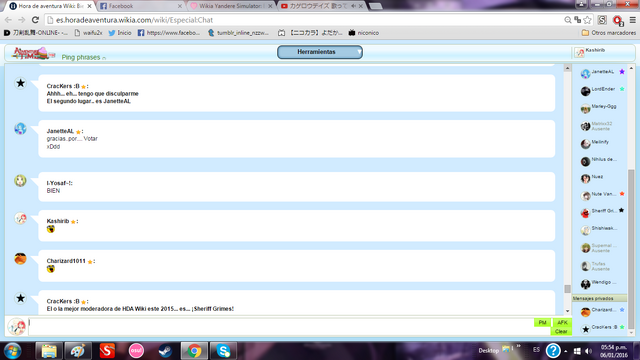This screenshot has height=360, width=640.
Task: Click JanetteAL's avatar in chat
Action: pyautogui.click(x=20, y=129)
